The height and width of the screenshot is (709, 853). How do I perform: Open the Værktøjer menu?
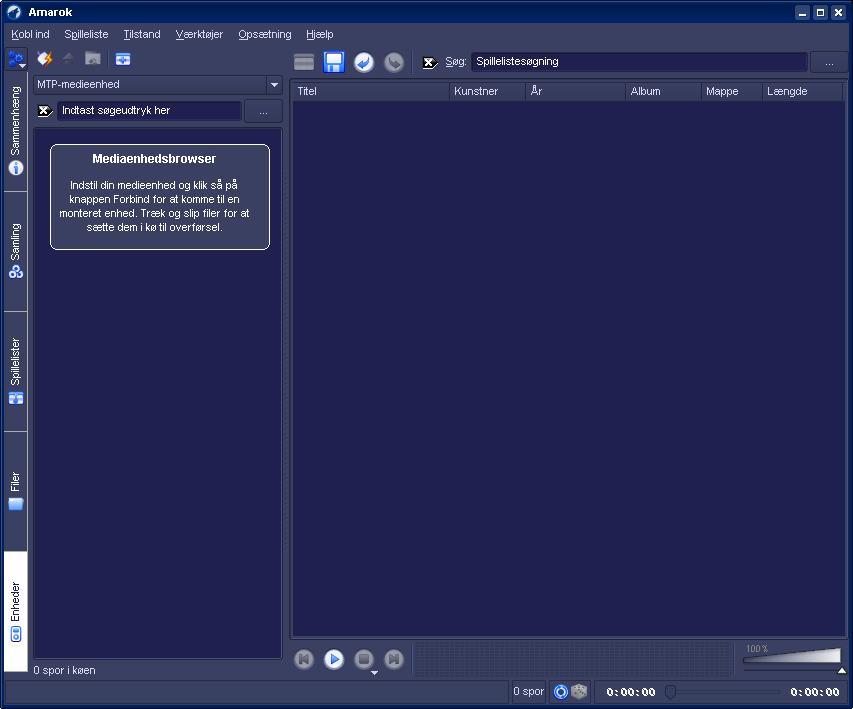[199, 34]
